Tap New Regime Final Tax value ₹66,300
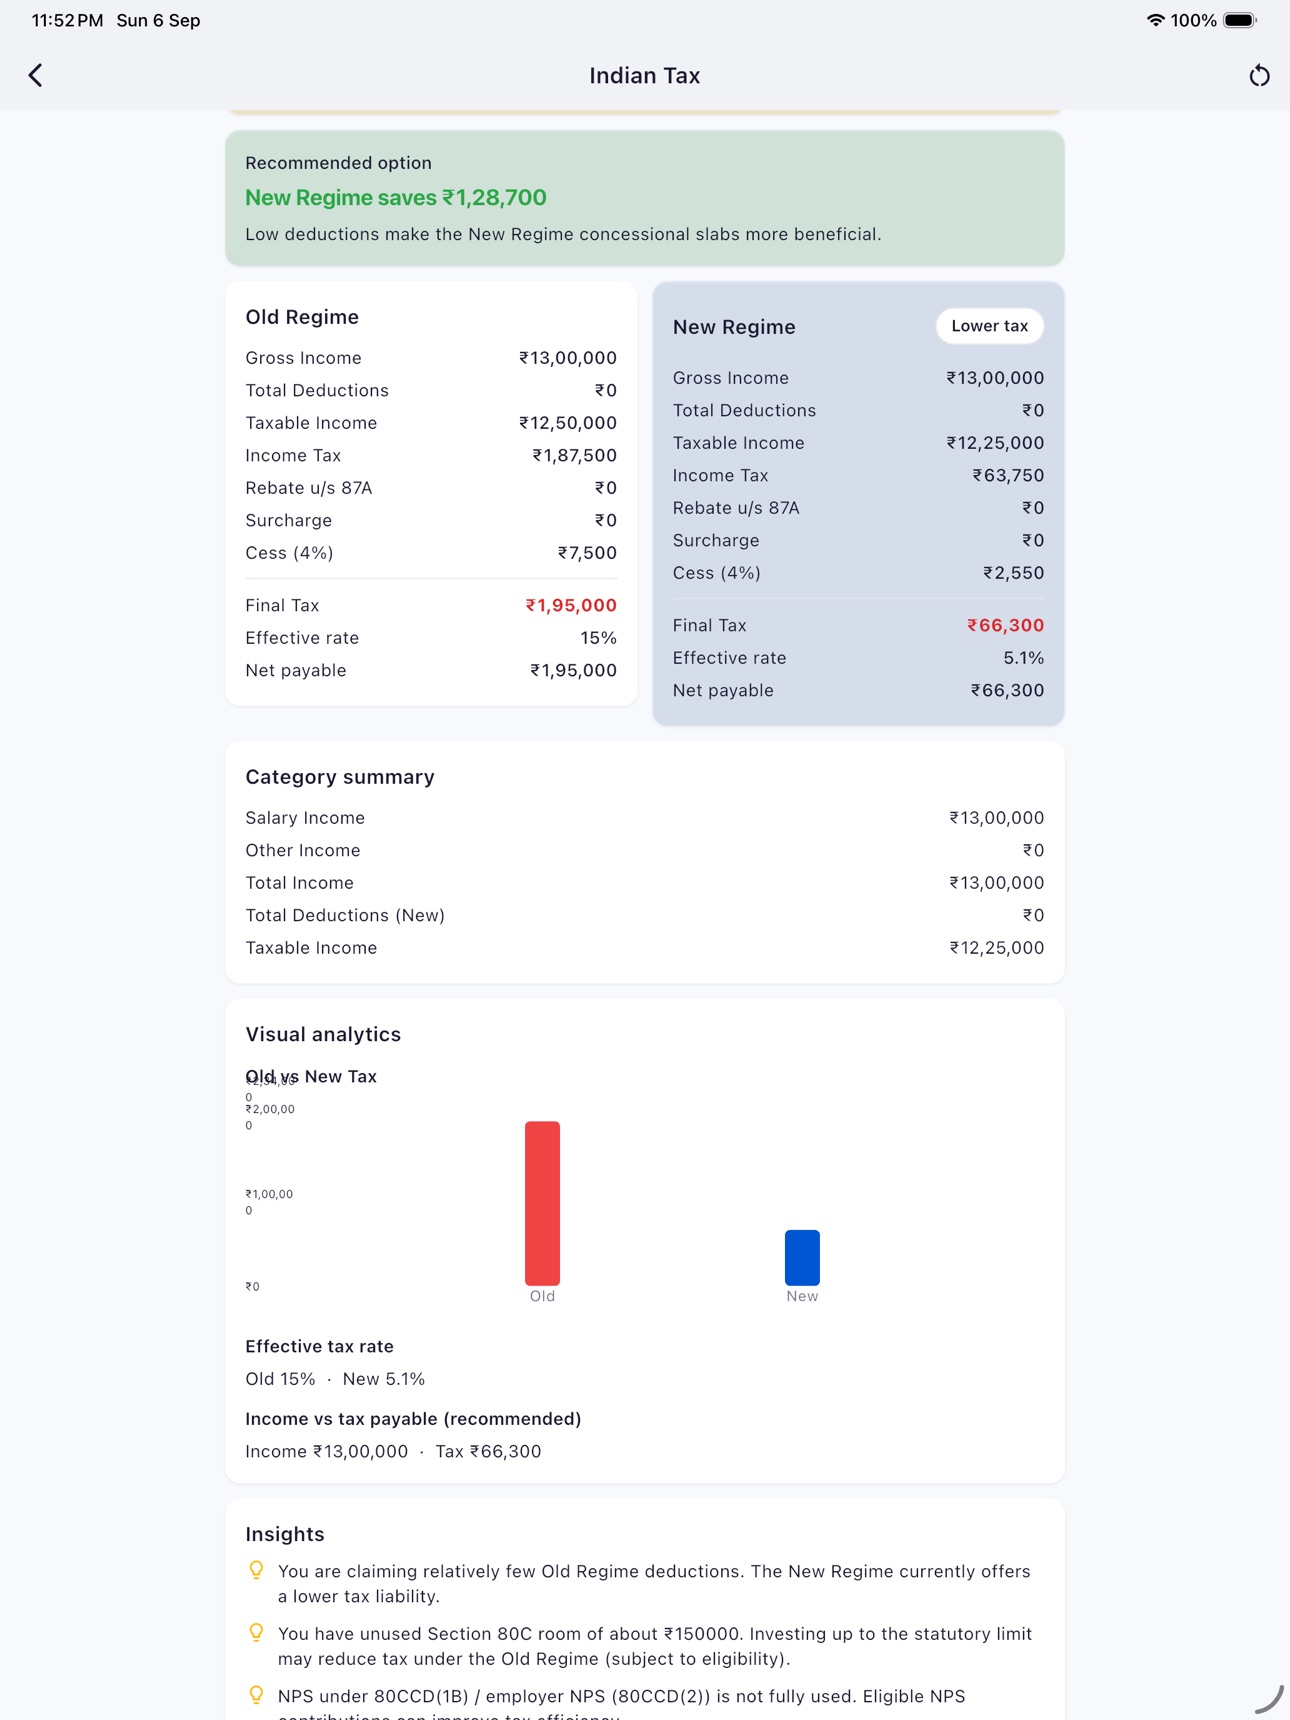 (1005, 625)
